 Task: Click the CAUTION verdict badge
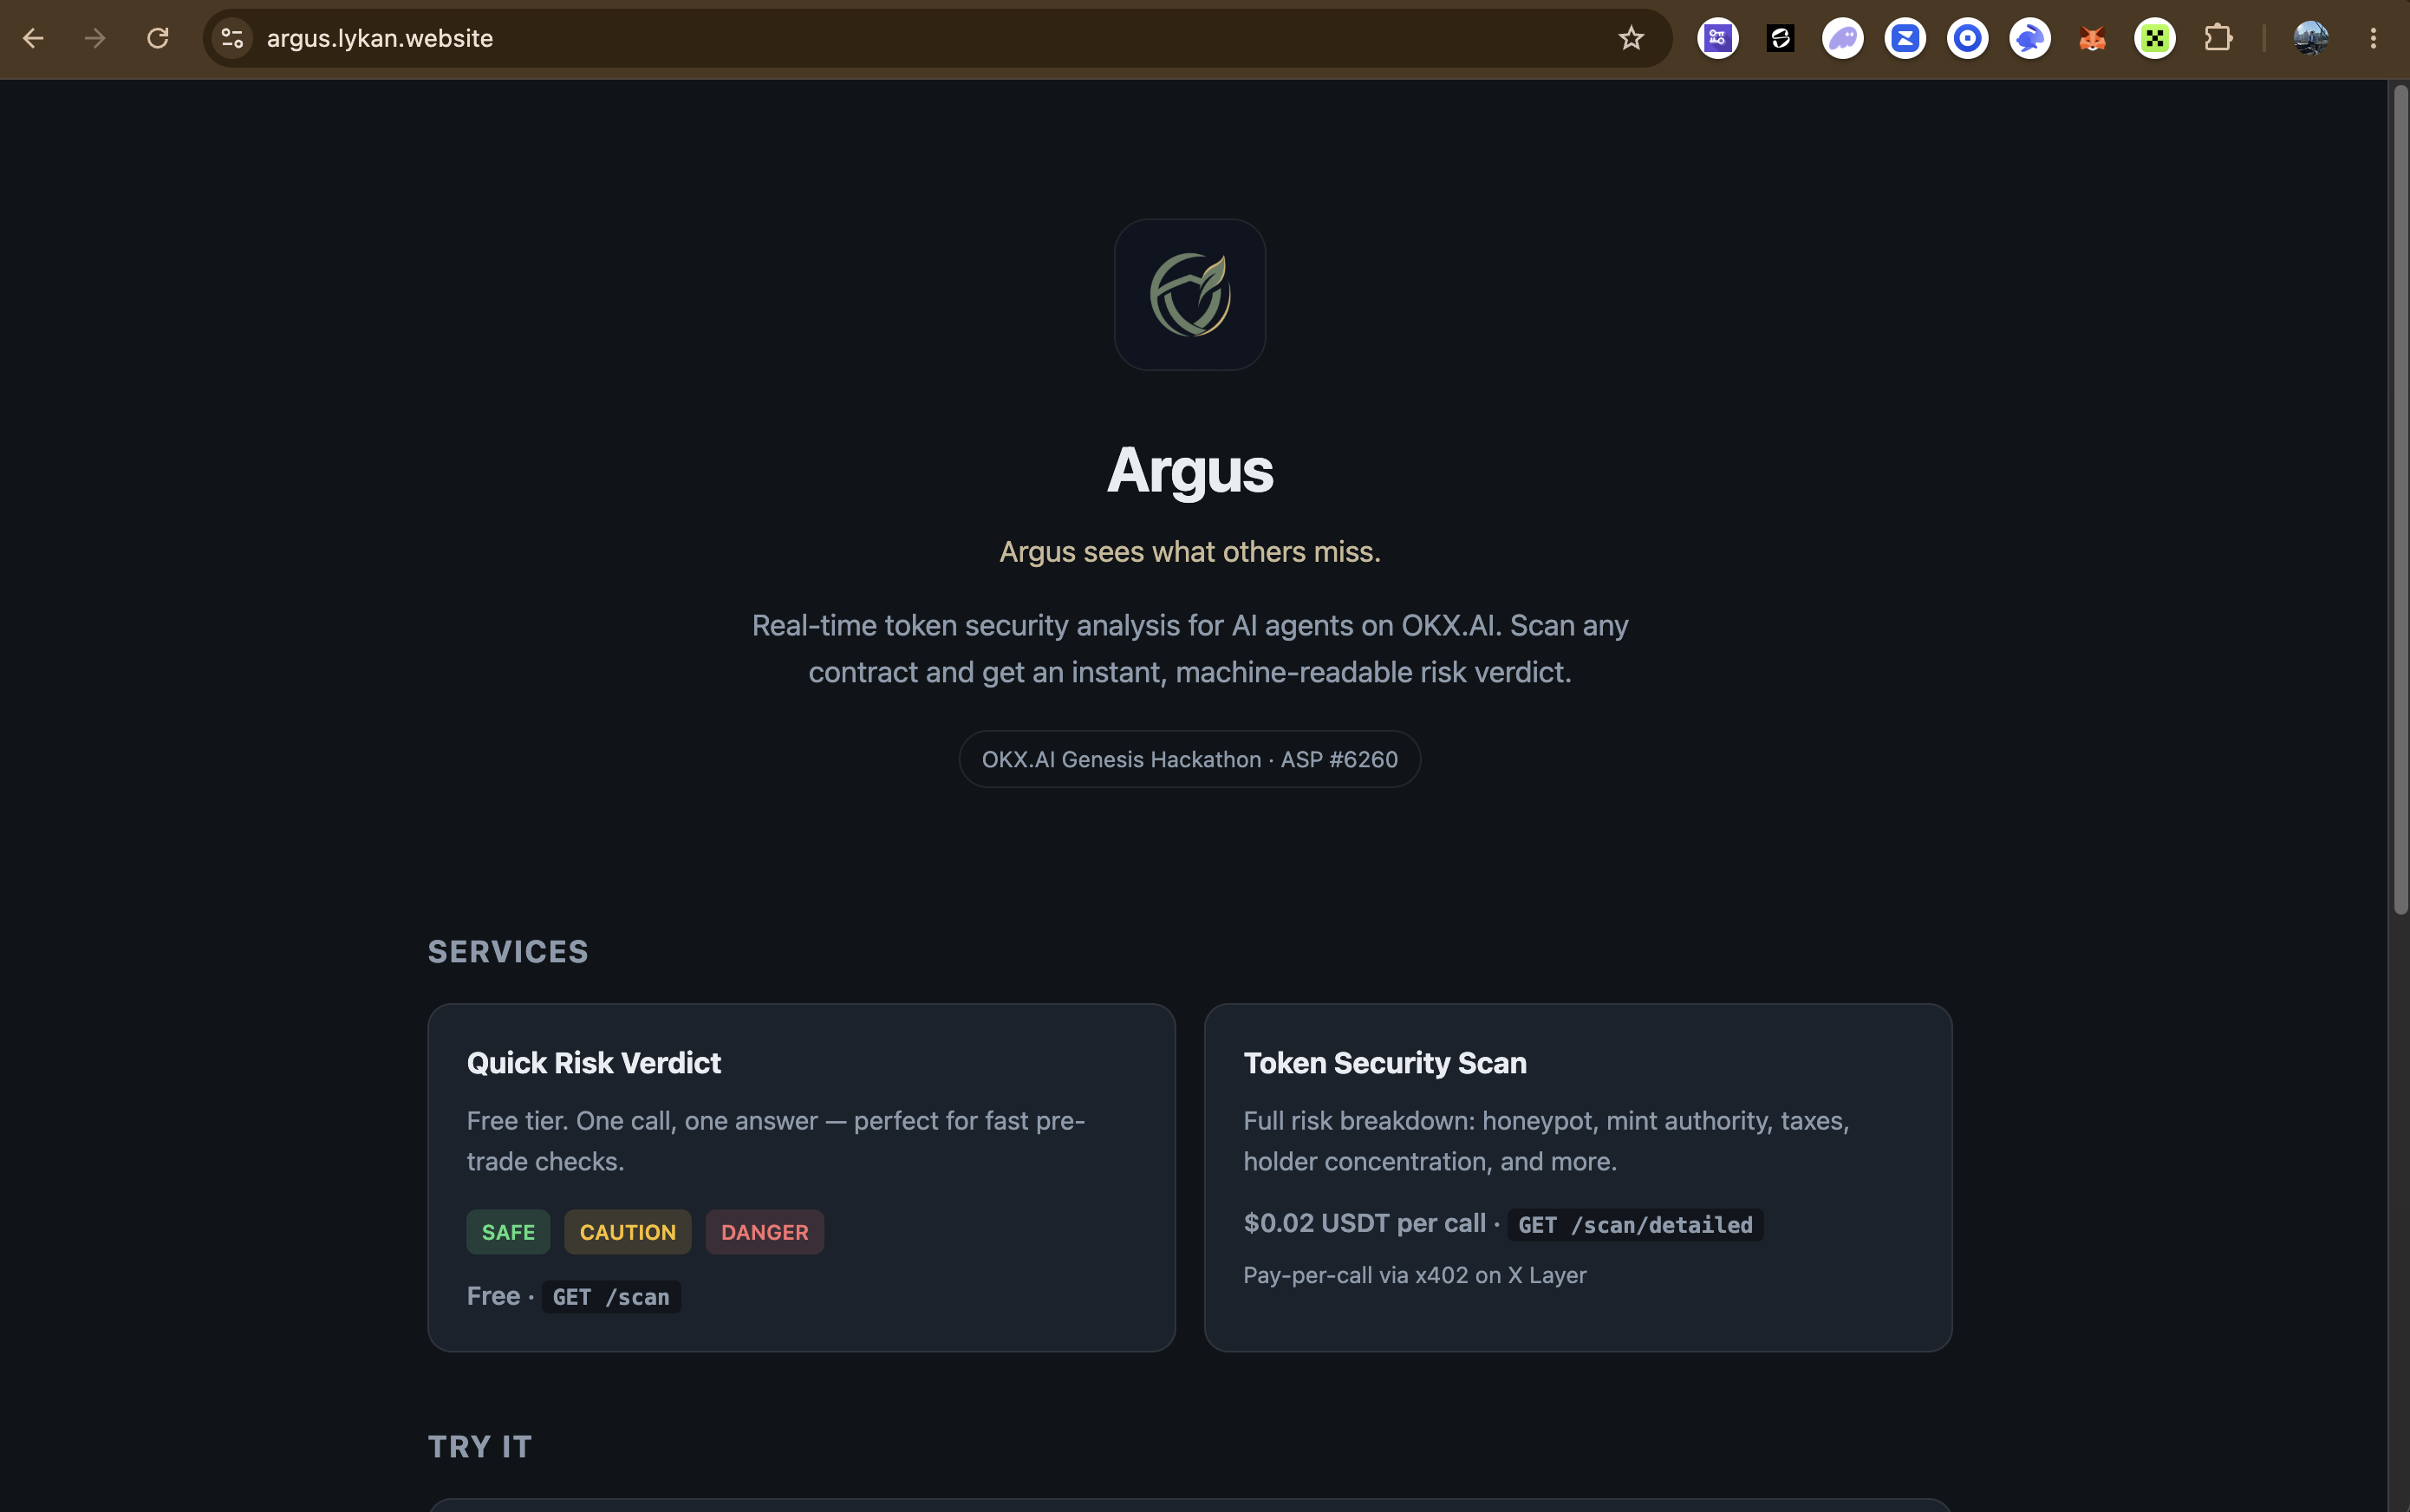[628, 1232]
